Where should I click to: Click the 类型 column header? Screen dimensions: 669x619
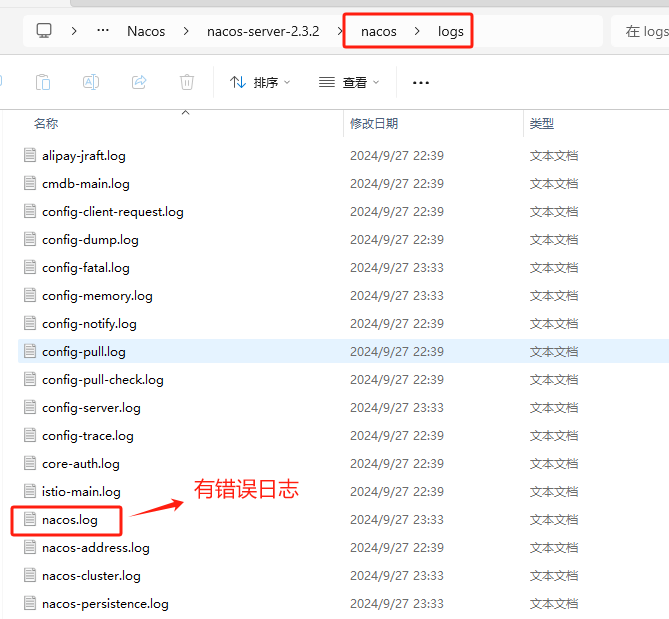(x=541, y=124)
